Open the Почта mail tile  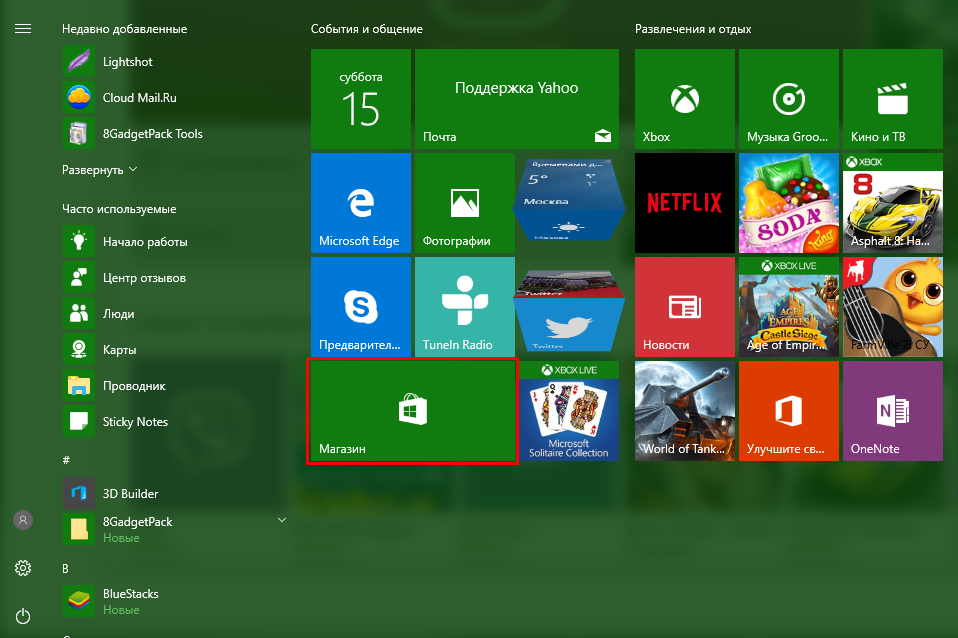click(x=517, y=99)
